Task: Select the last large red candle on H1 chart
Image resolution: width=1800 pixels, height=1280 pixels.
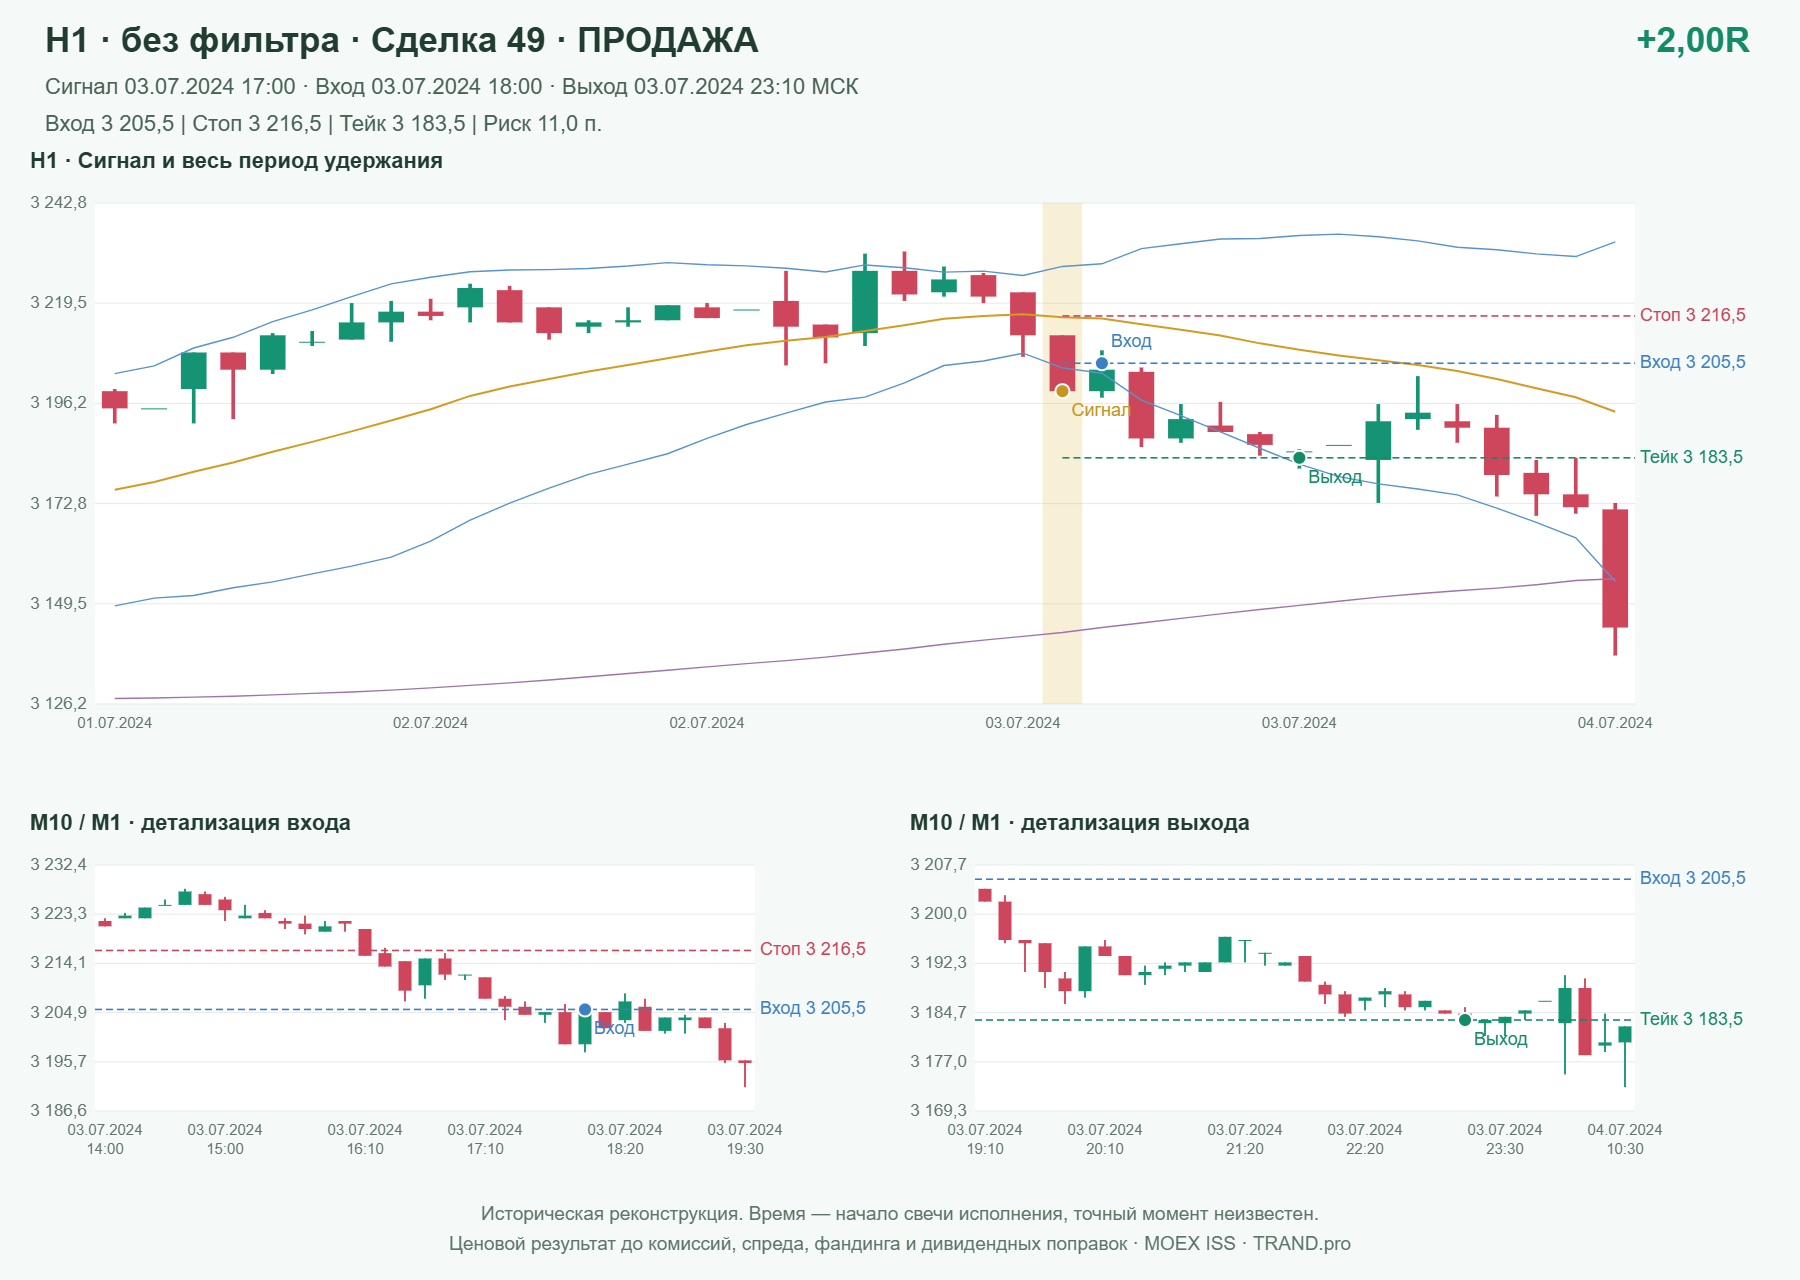Action: pos(1615,568)
